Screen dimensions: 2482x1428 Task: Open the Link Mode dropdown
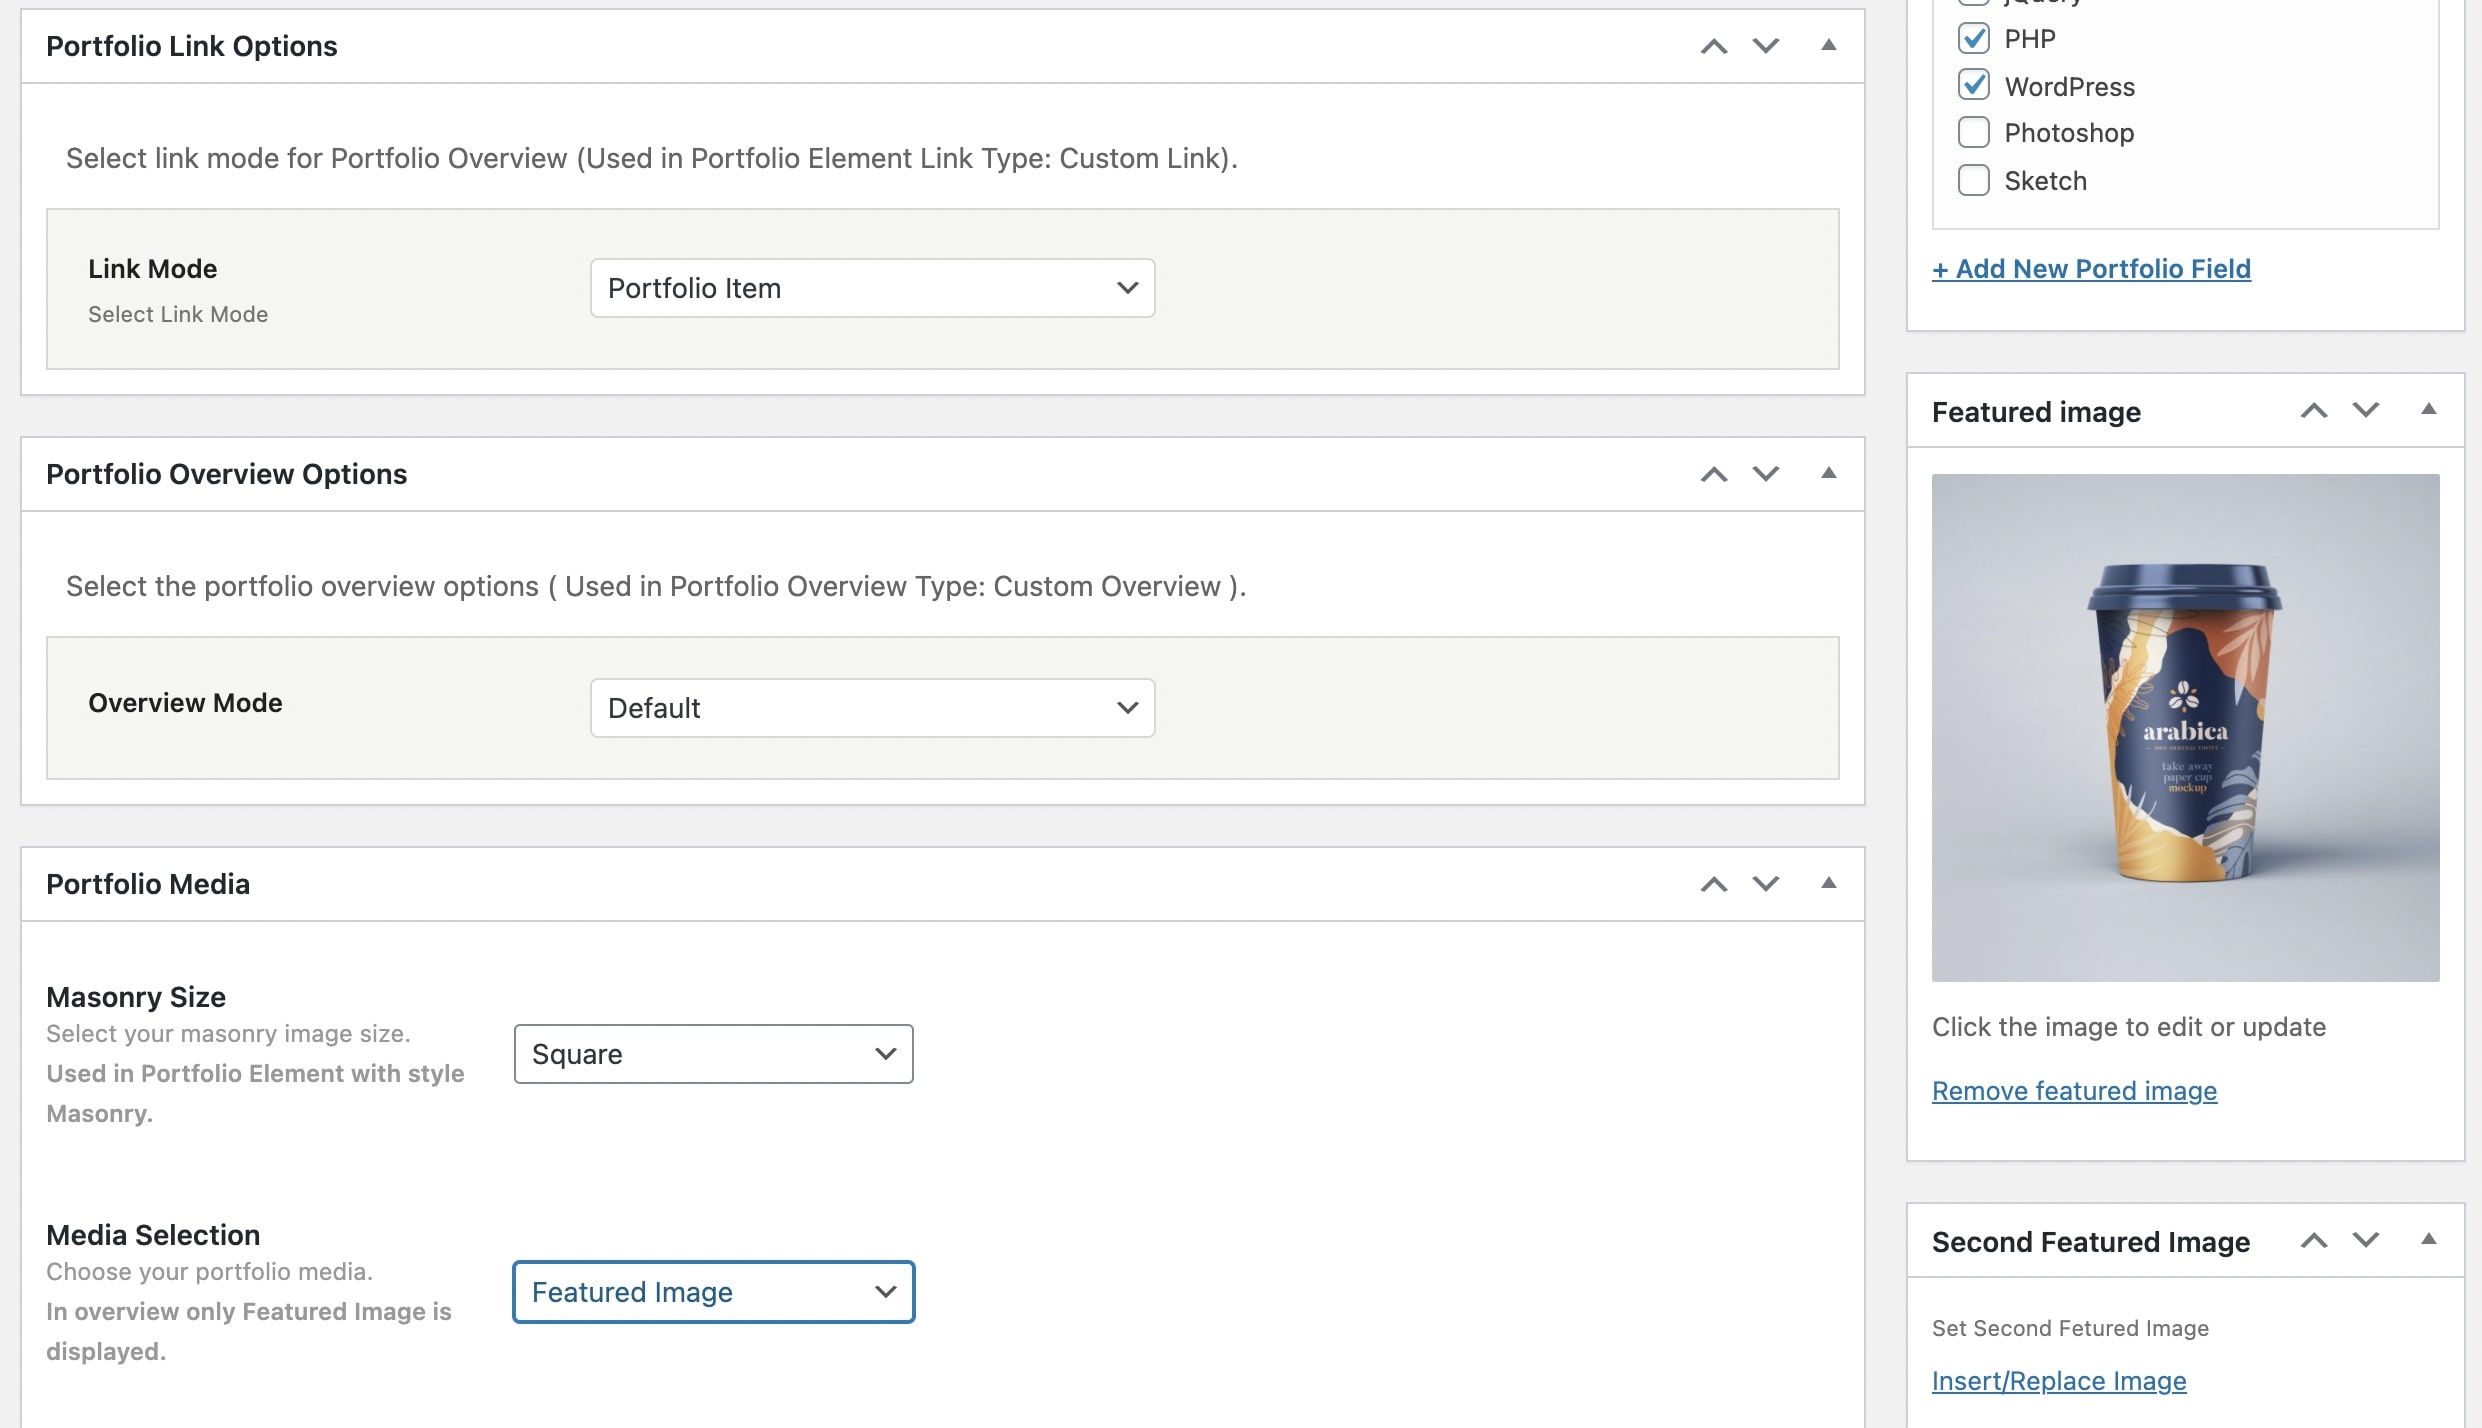[872, 288]
